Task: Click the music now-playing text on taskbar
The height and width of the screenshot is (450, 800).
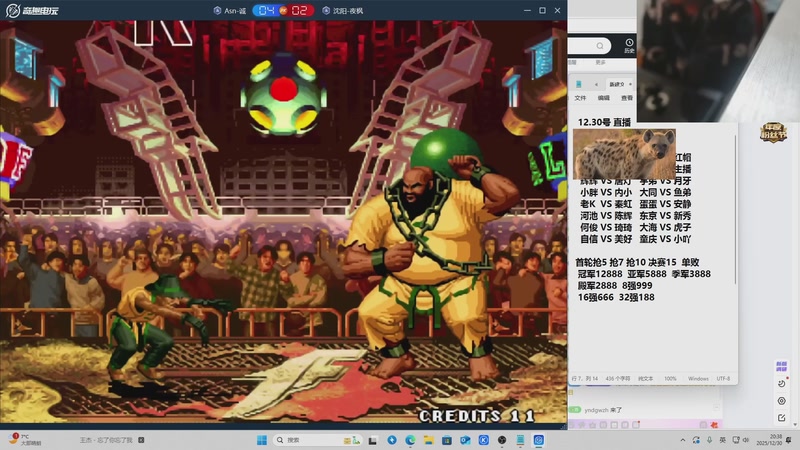Action: click(x=106, y=440)
